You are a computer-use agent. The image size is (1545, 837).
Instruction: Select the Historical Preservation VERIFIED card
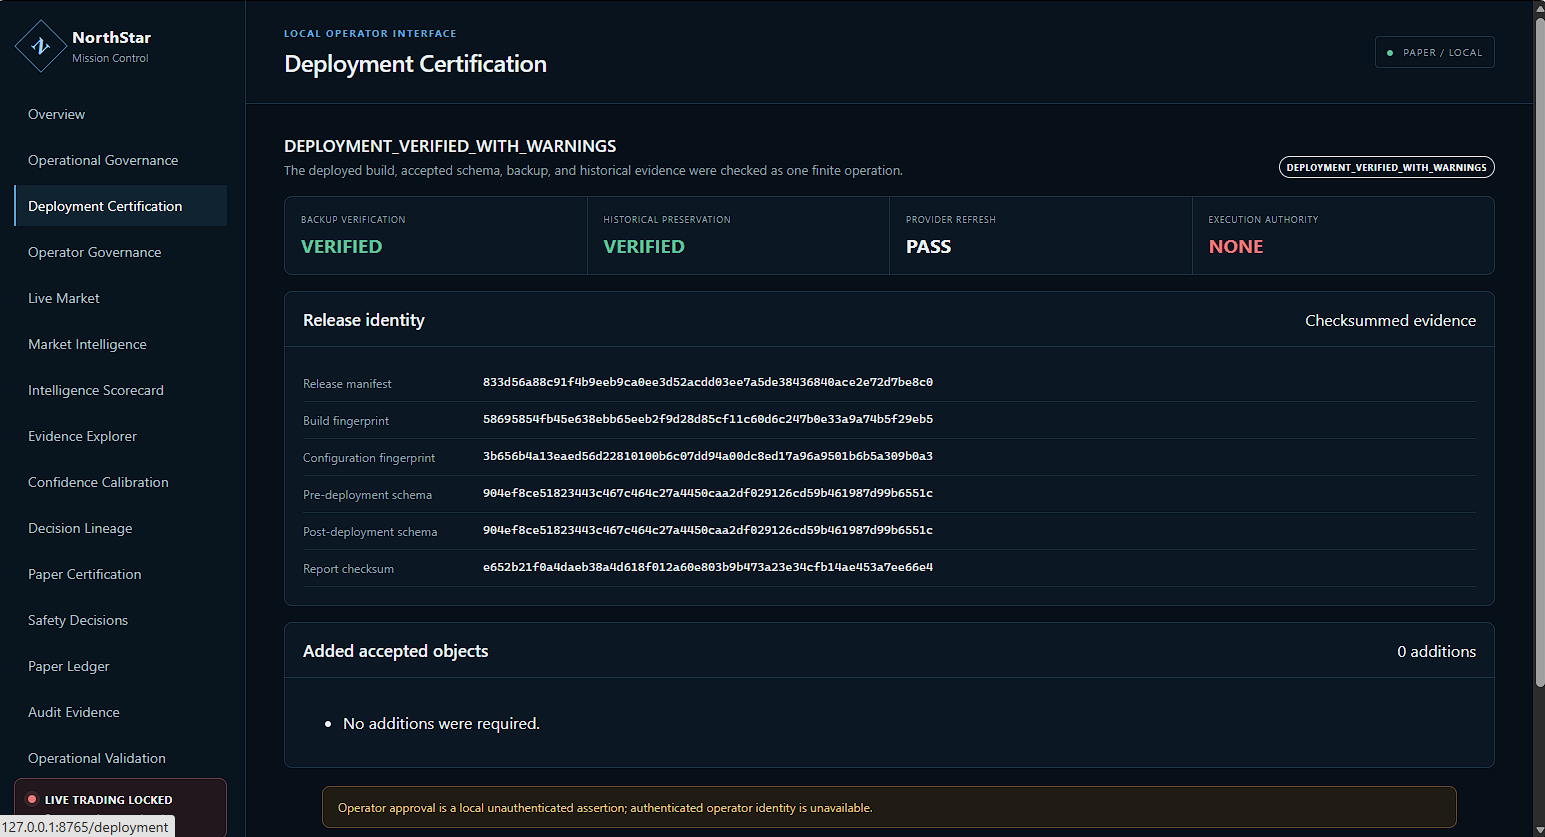click(738, 235)
